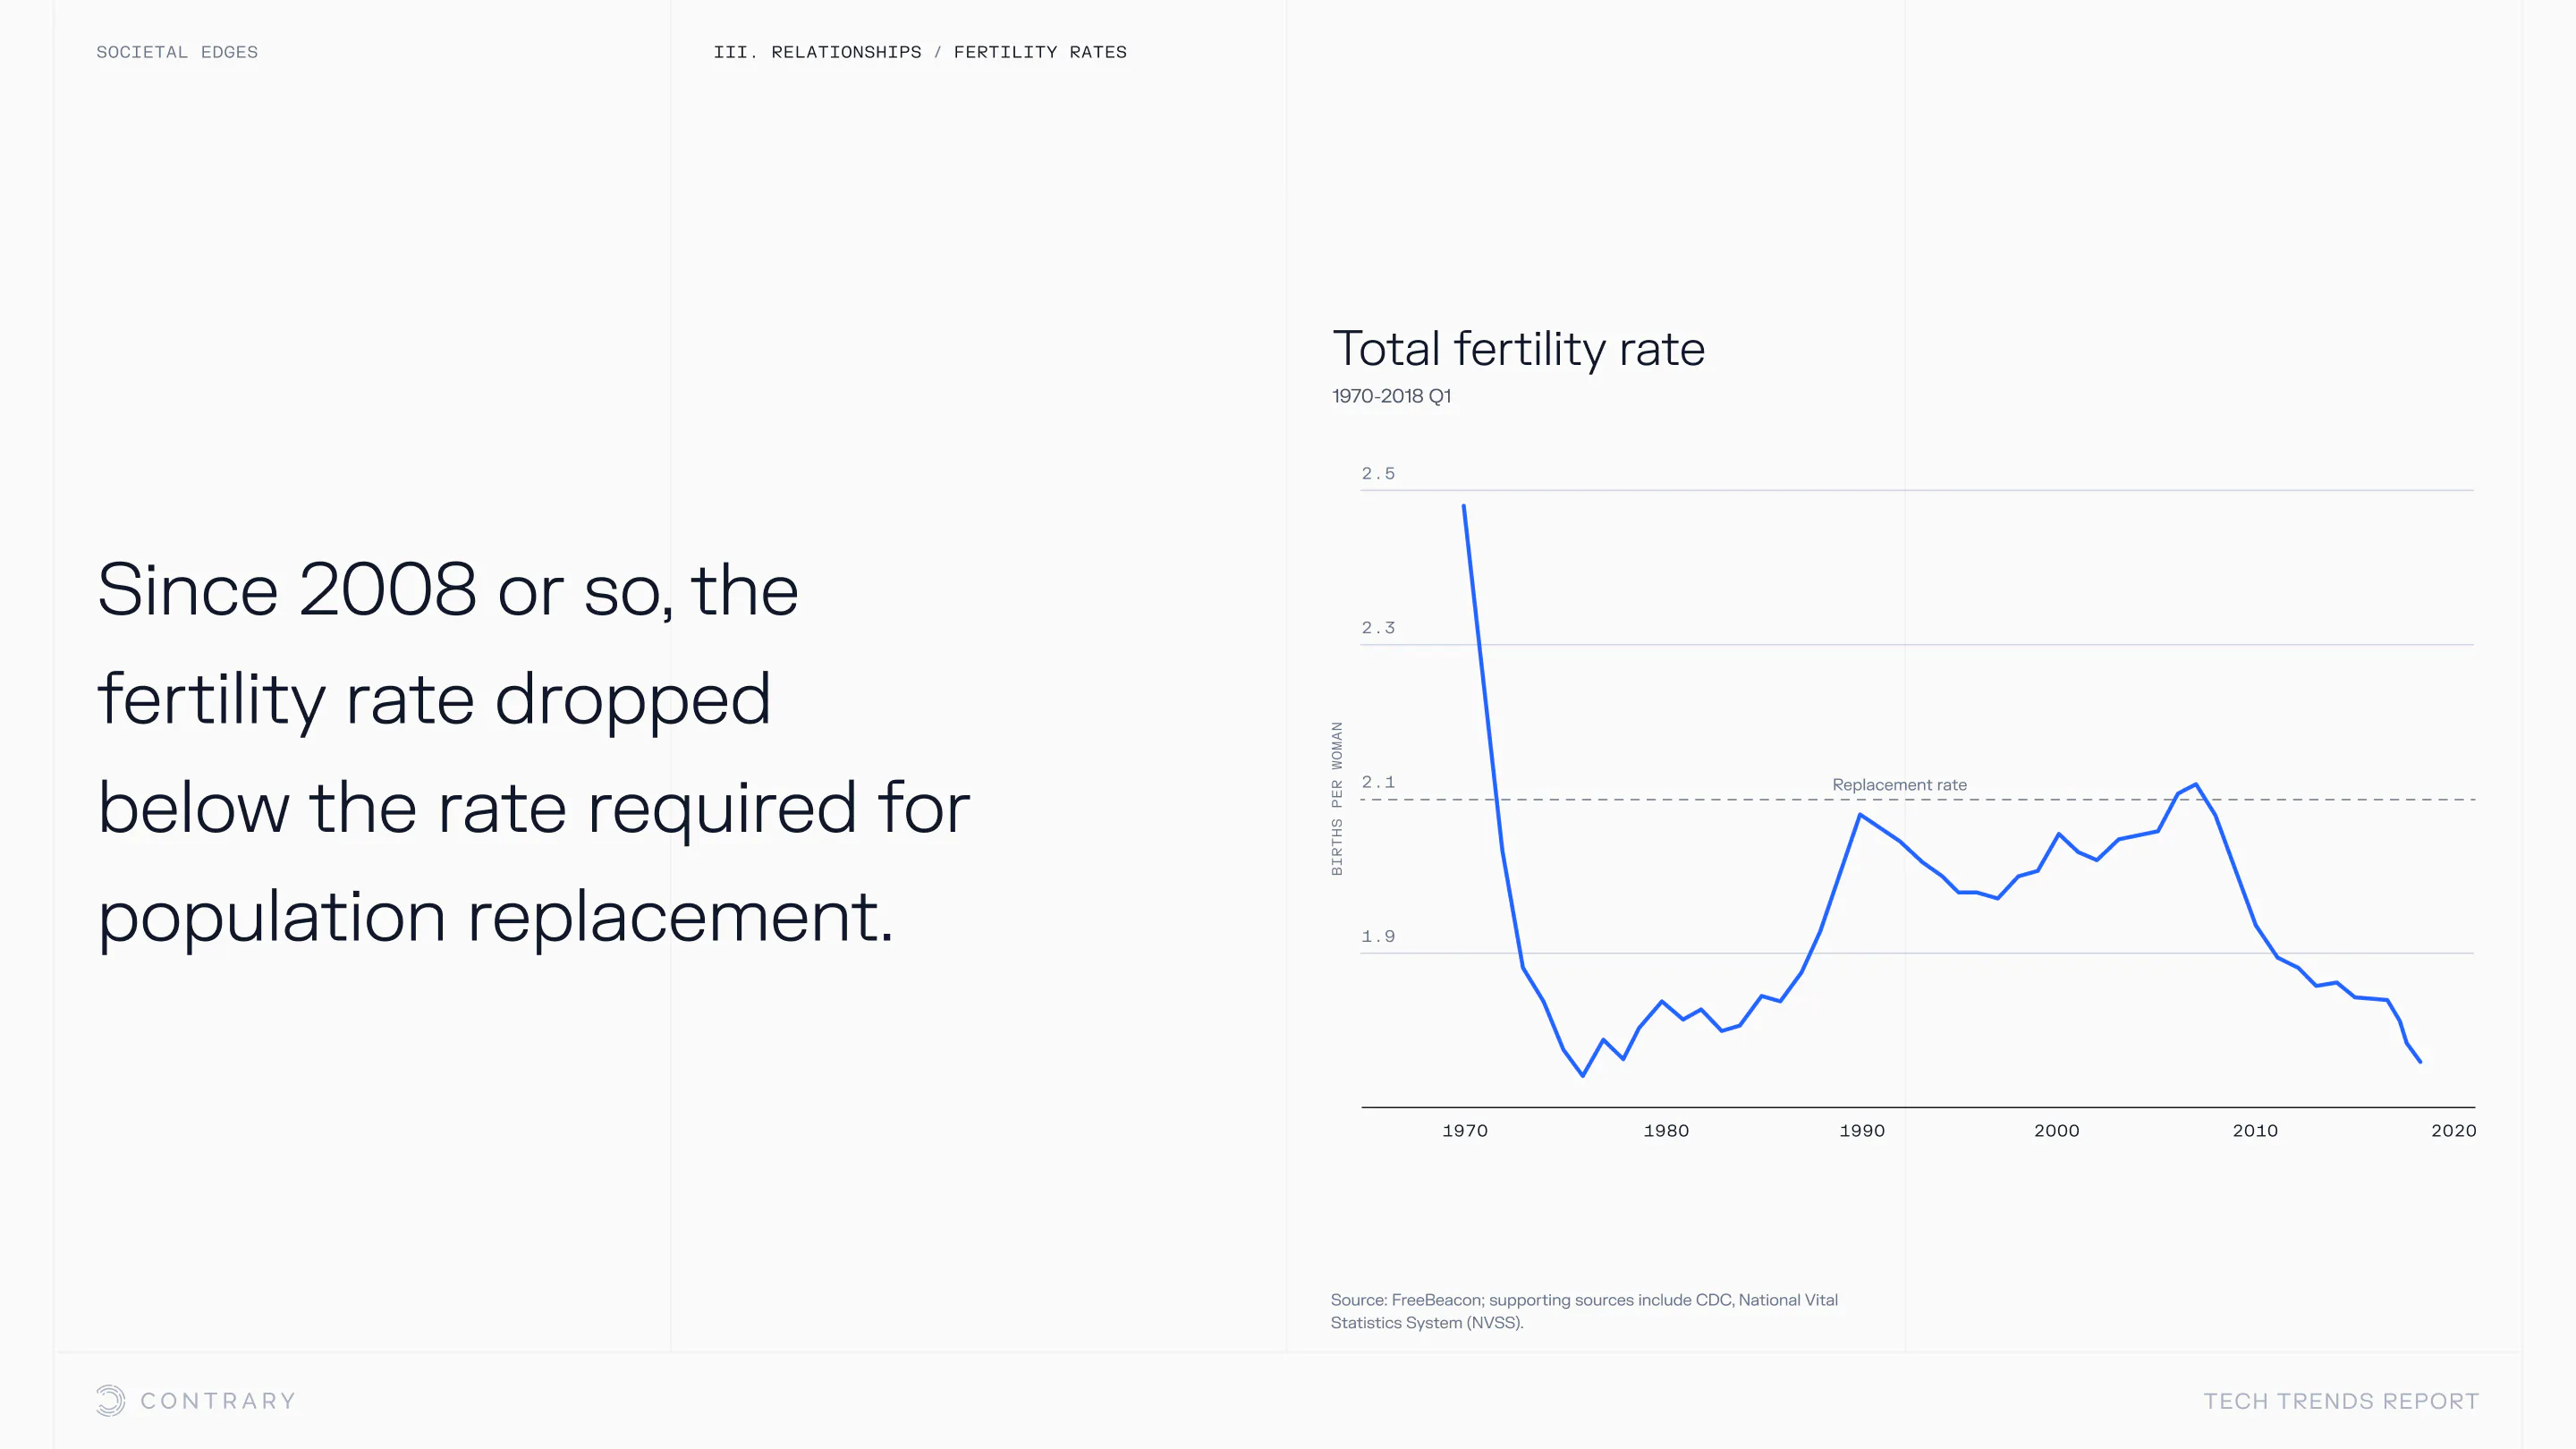Click the Total fertility rate chart title
2576x1449 pixels.
(1518, 349)
